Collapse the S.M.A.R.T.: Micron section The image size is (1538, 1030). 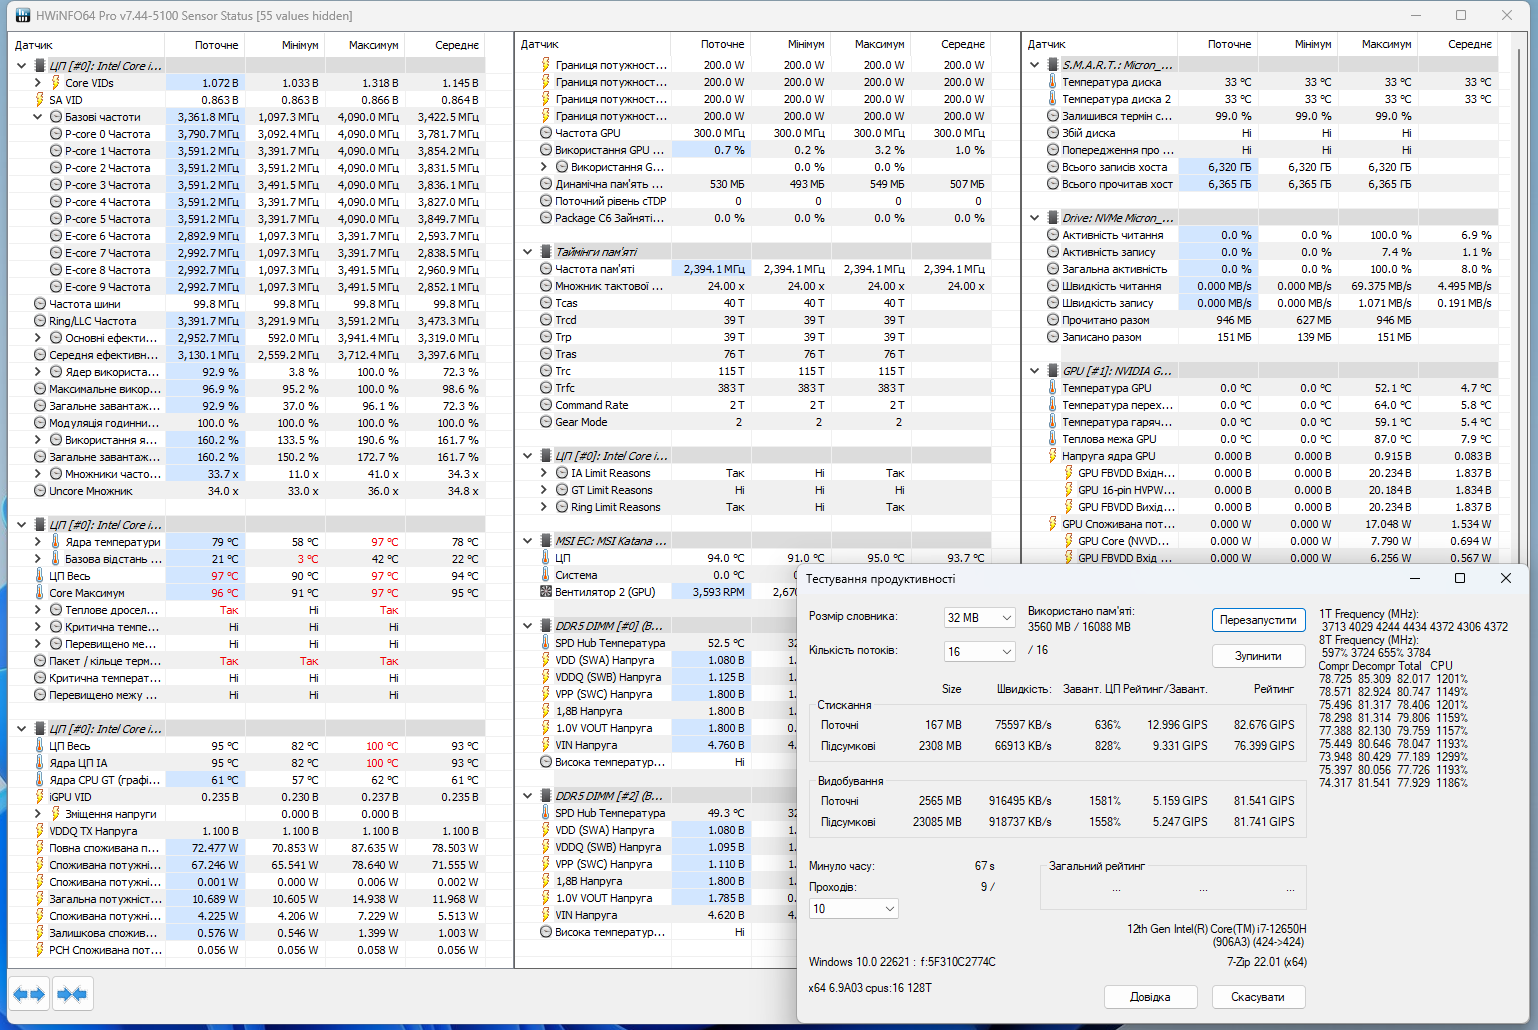(x=1034, y=65)
